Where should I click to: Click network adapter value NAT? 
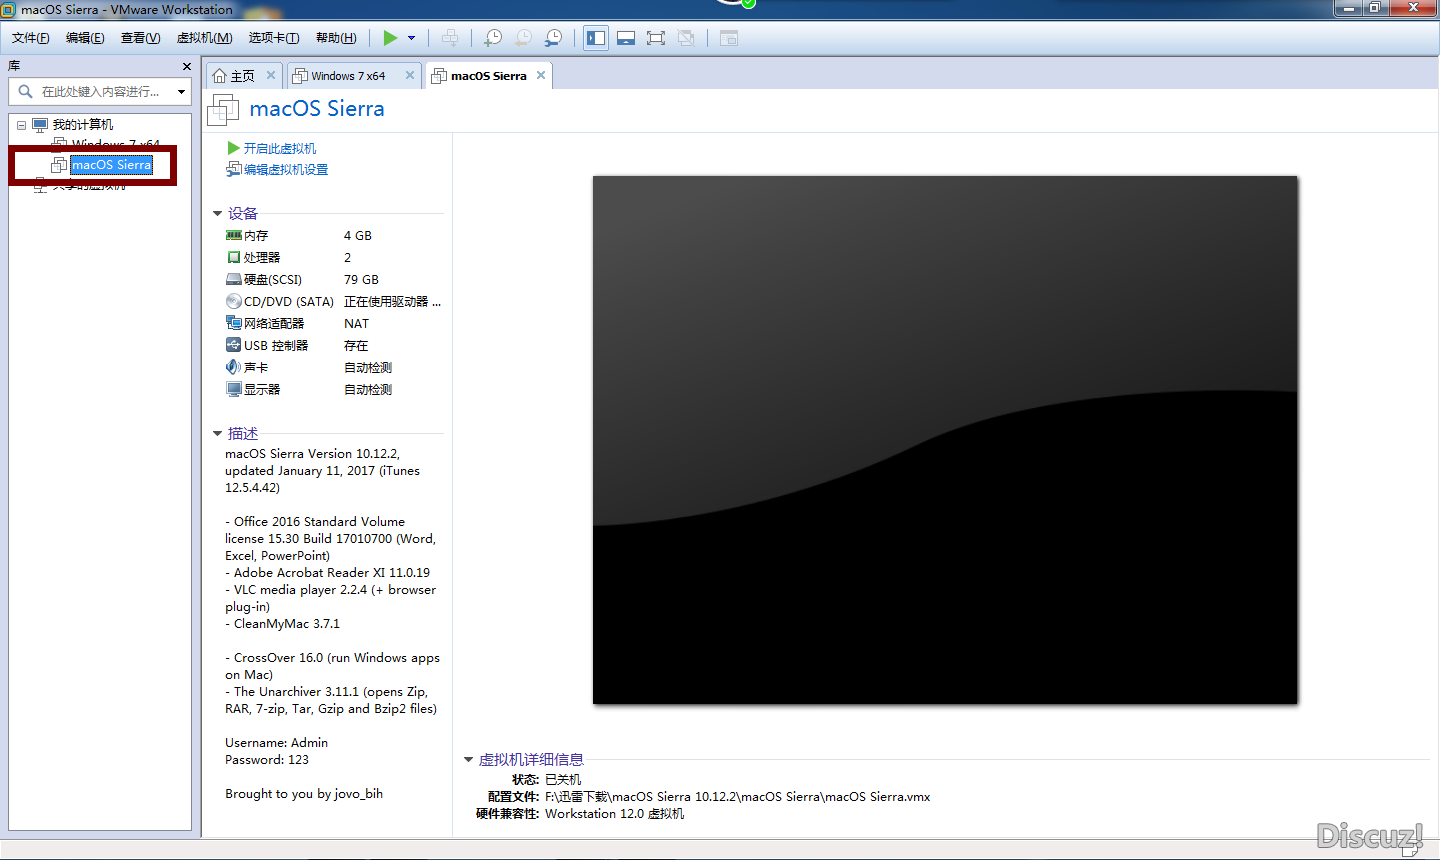point(357,324)
